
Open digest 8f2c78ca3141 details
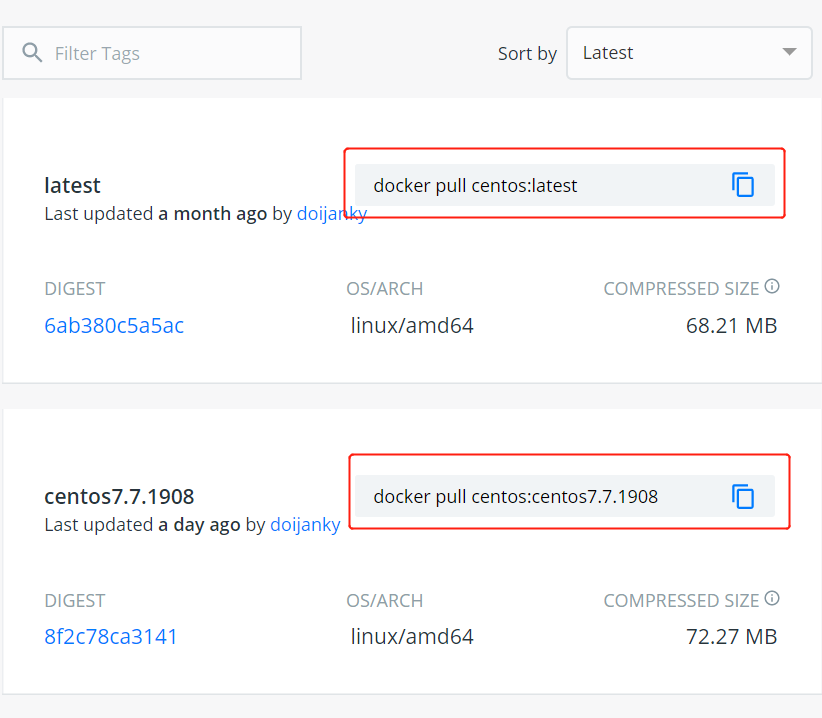[x=110, y=637]
